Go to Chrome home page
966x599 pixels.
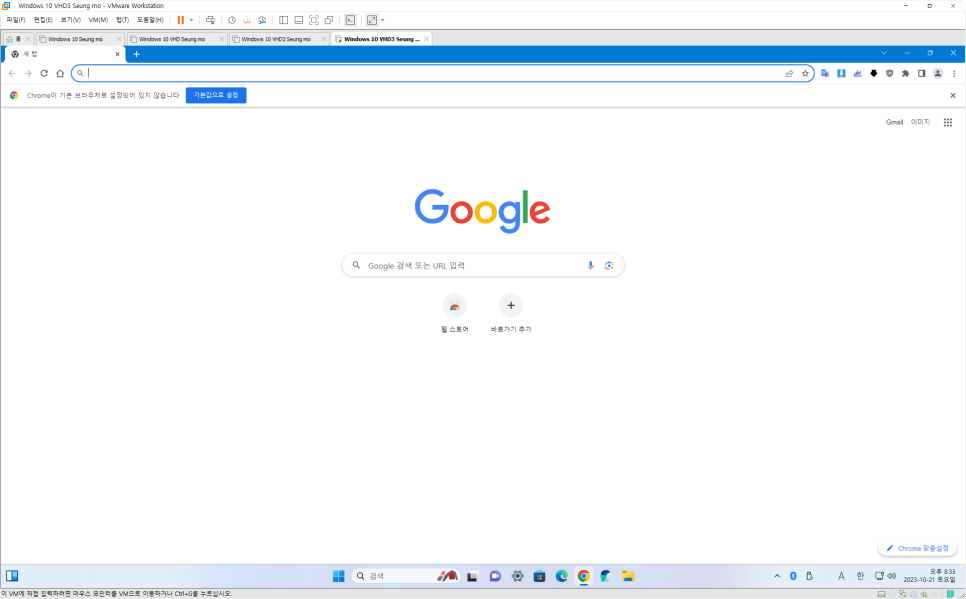(60, 73)
